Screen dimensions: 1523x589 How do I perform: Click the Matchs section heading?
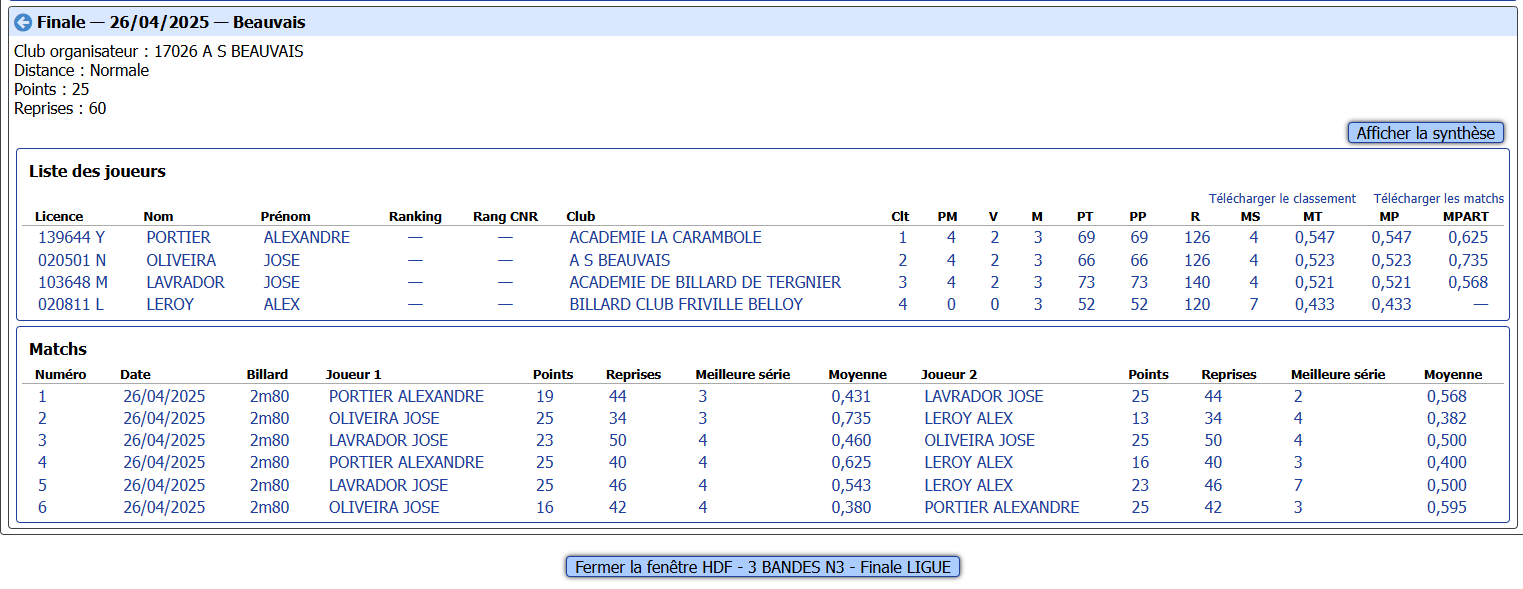(x=58, y=349)
